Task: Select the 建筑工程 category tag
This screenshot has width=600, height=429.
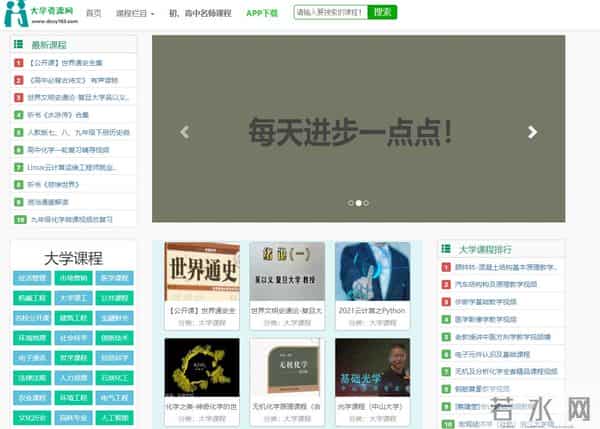Action: point(73,318)
